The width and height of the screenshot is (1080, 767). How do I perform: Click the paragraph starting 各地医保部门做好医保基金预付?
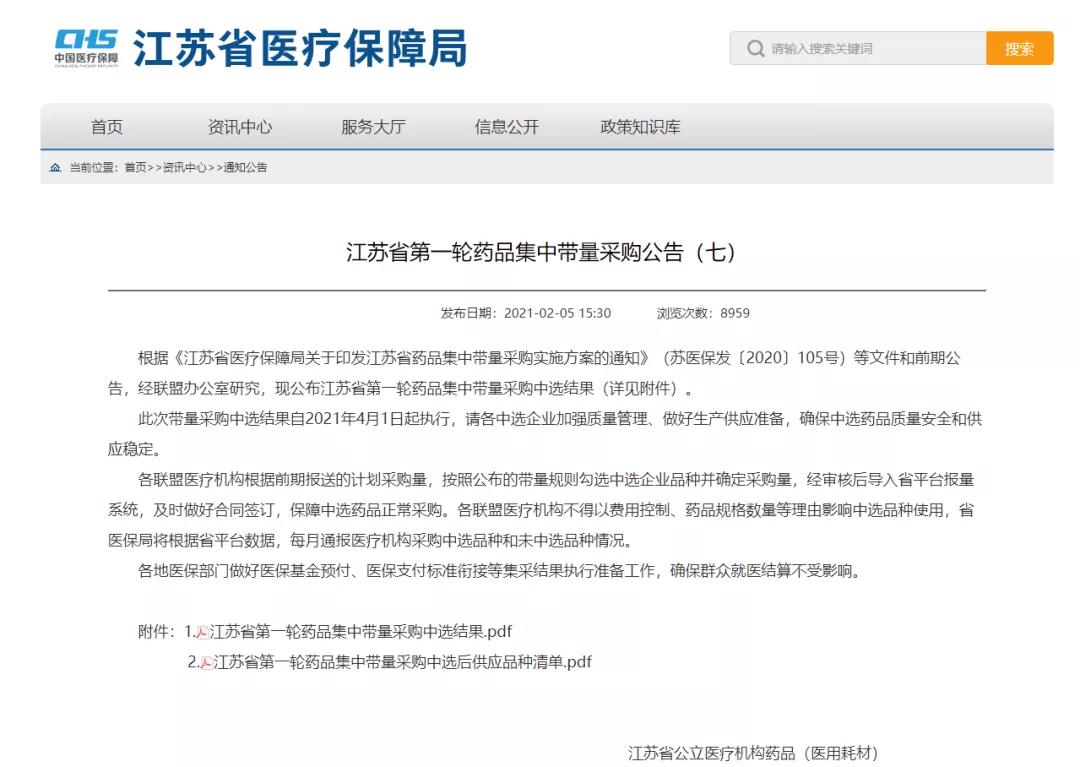[500, 571]
